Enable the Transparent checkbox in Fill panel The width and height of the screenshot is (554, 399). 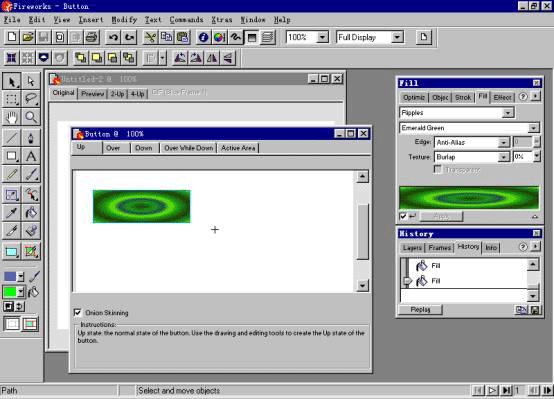[x=438, y=170]
